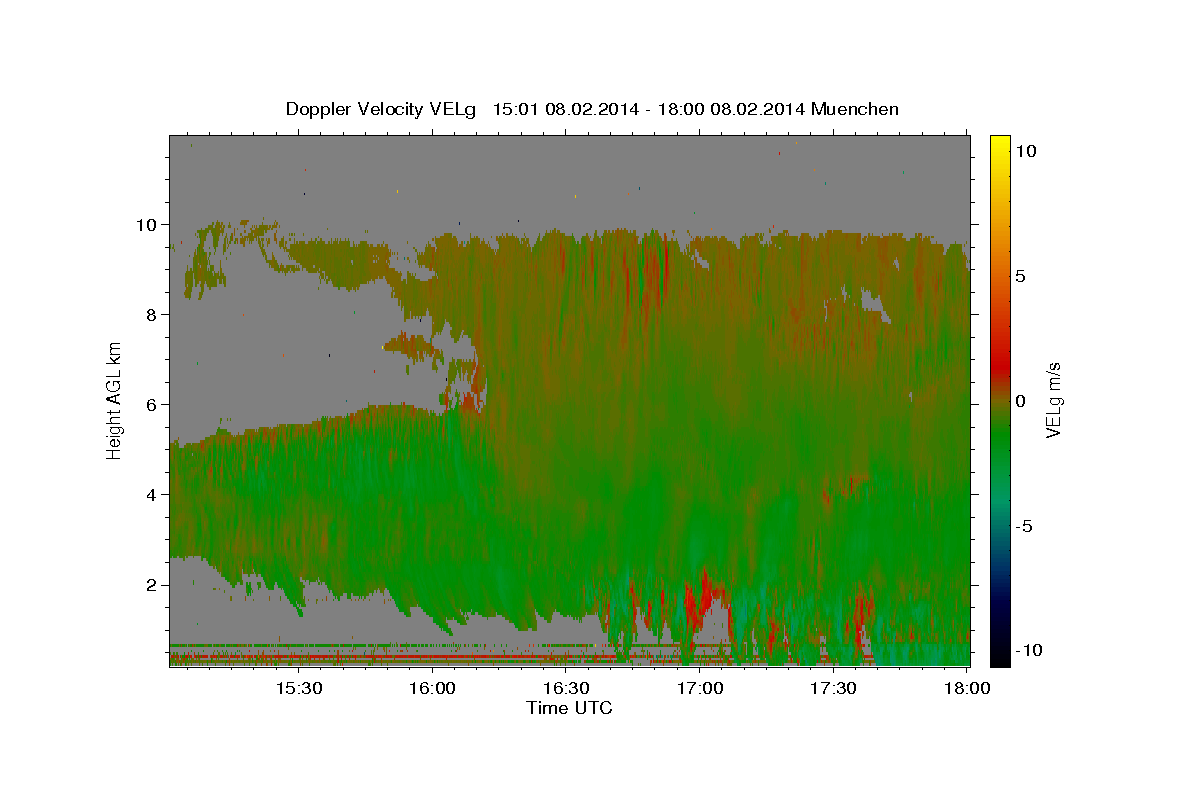The image size is (1200, 800).
Task: Click the height axis label 8
Action: pyautogui.click(x=153, y=314)
